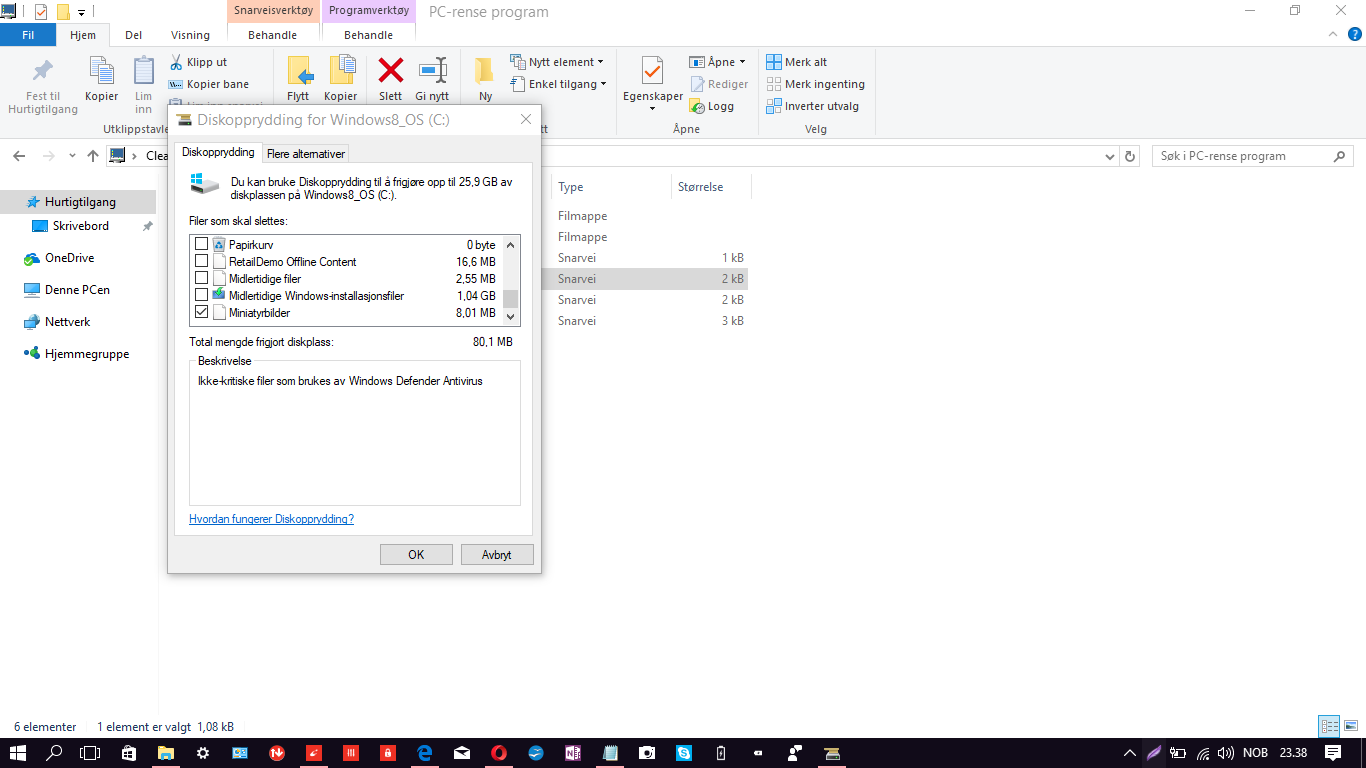The height and width of the screenshot is (768, 1366).
Task: Click OK in Diskopprydding dialog
Action: (416, 554)
